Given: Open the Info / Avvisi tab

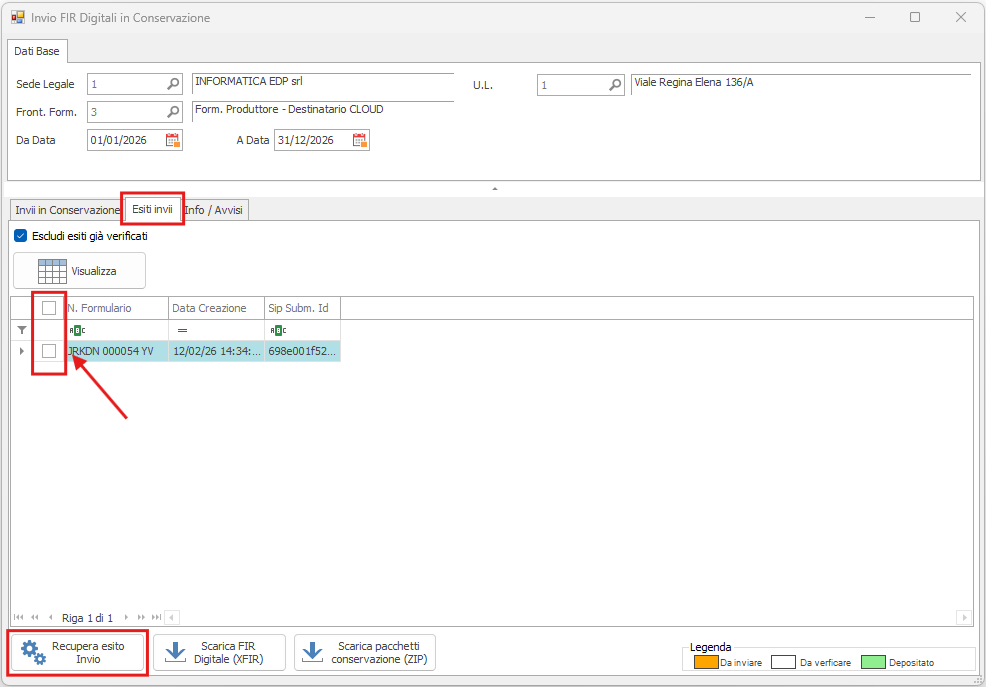Looking at the screenshot, I should click(x=215, y=210).
